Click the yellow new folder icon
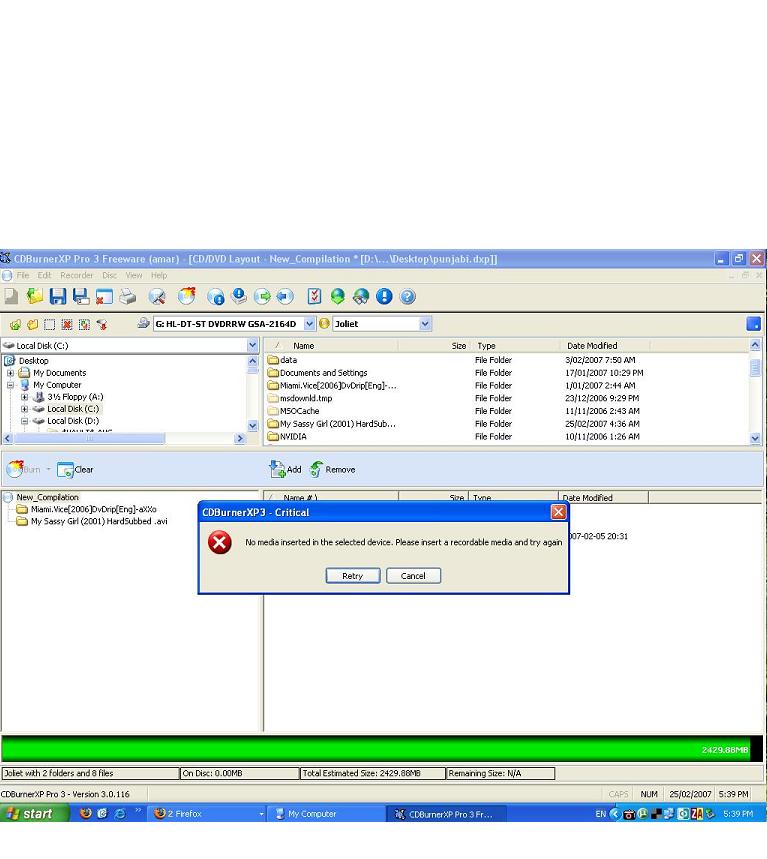 [x=32, y=324]
